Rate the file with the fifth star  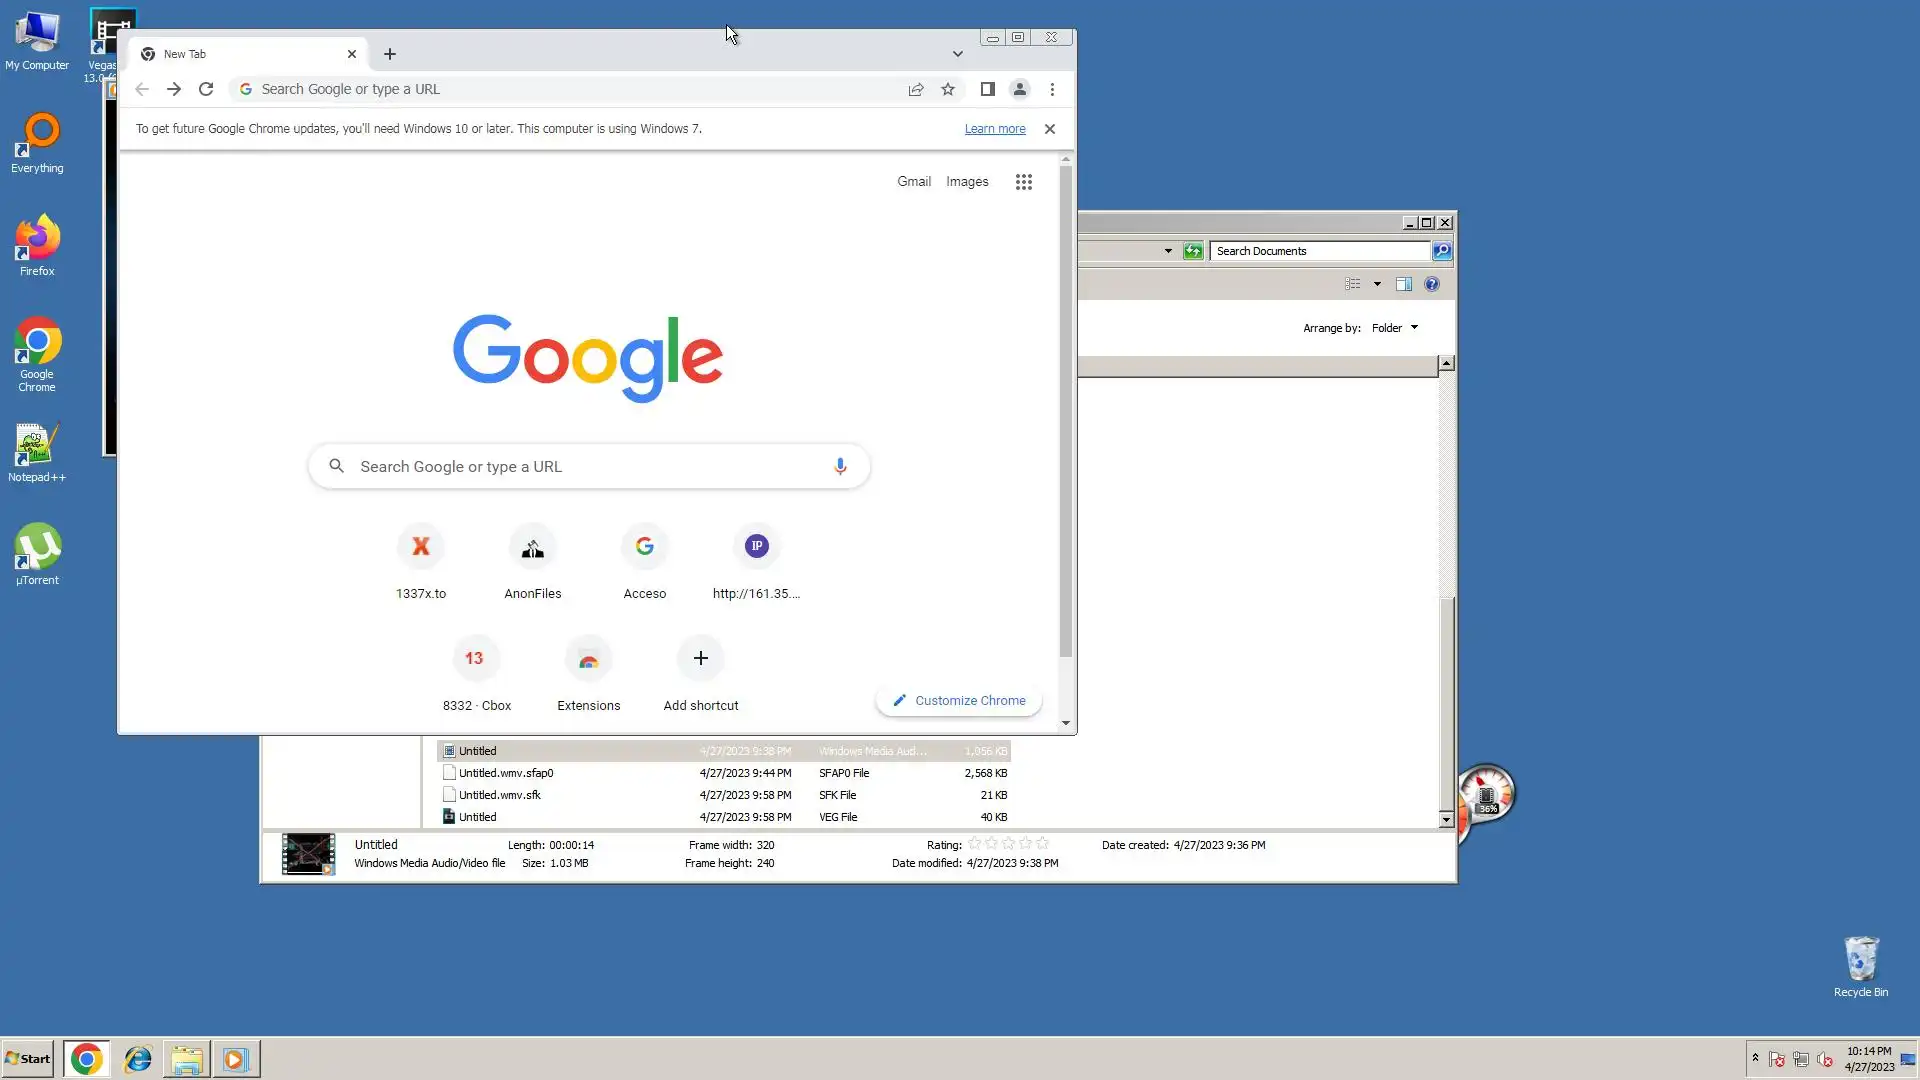tap(1043, 844)
